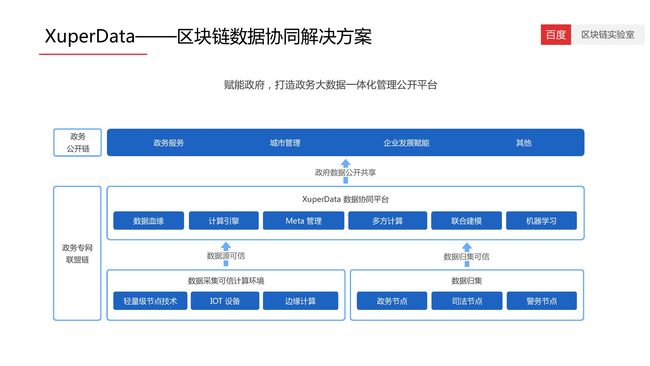Click the 政府数据公开共享 label

click(345, 172)
